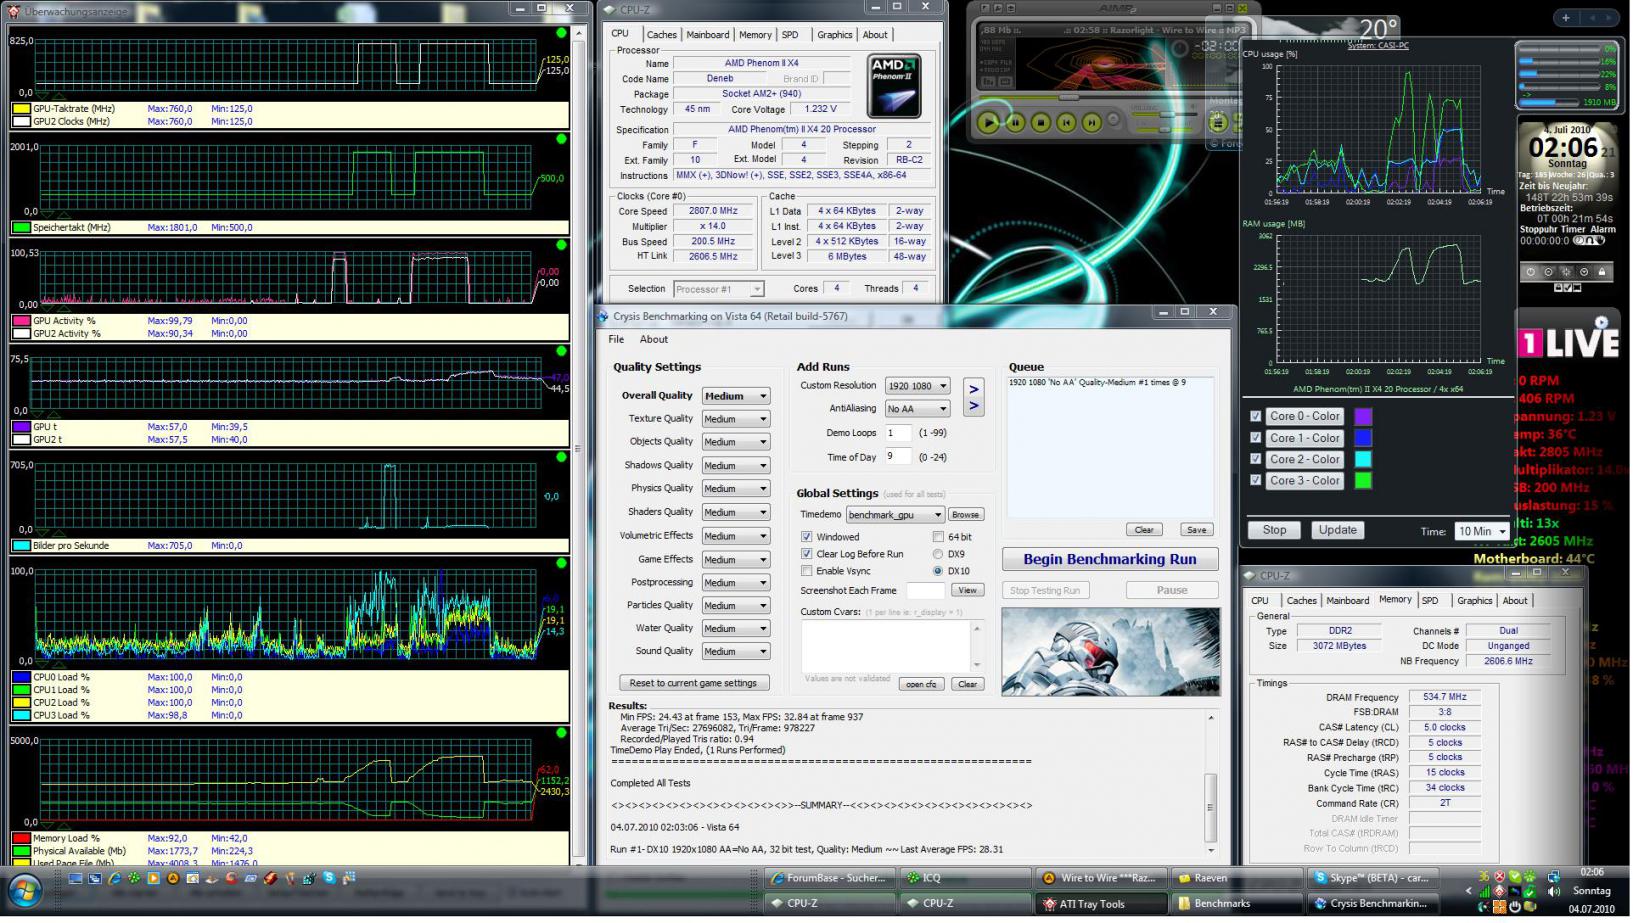Viewport: 1633px width, 923px height.
Task: Click the AMD Phenom II logo in CPU-Z
Action: (x=894, y=86)
